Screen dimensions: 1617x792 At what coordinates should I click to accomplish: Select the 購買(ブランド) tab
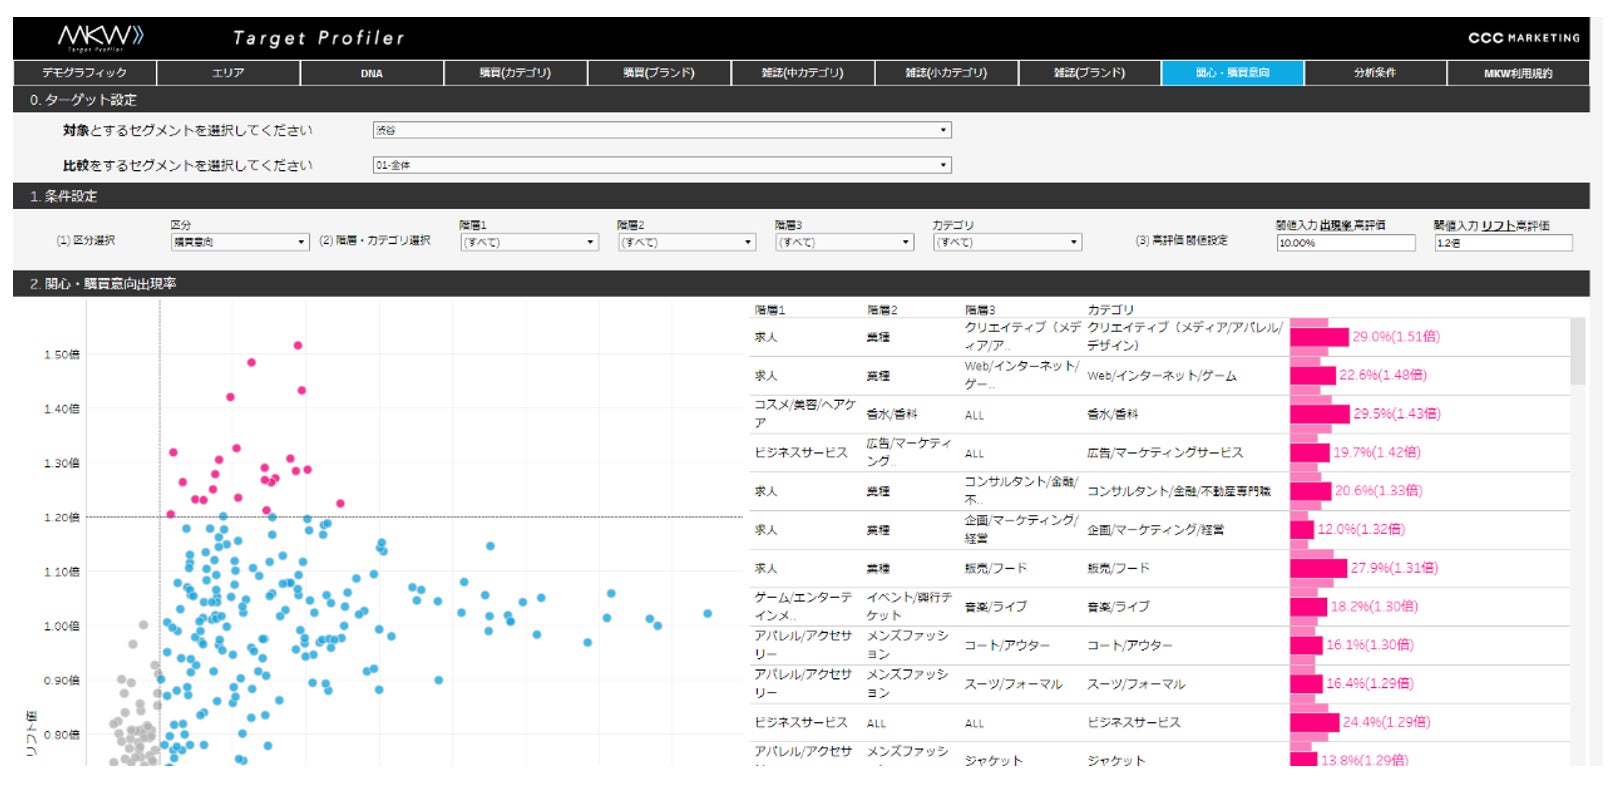pyautogui.click(x=659, y=73)
